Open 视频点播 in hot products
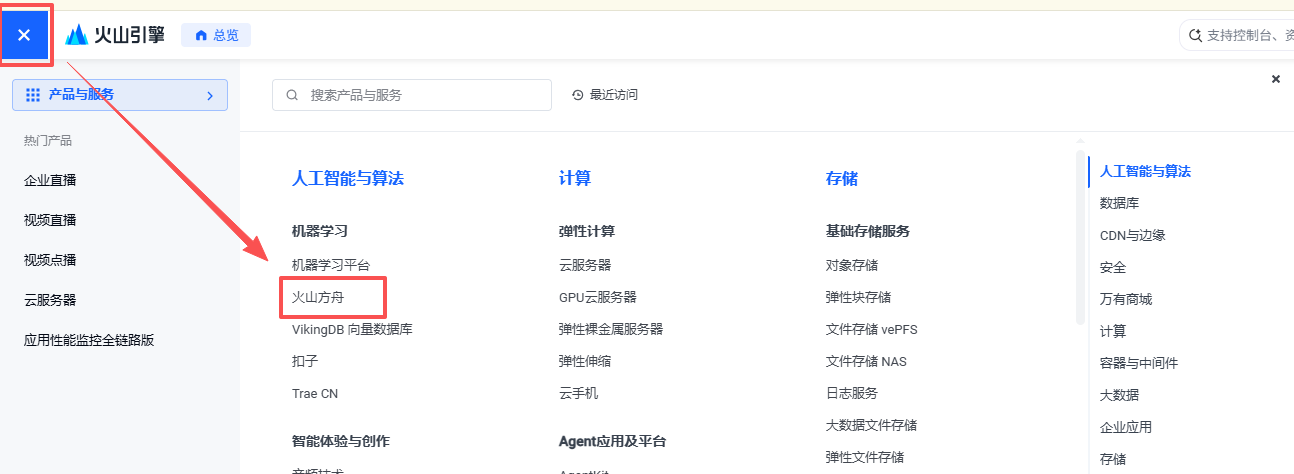The image size is (1294, 474). click(x=50, y=260)
